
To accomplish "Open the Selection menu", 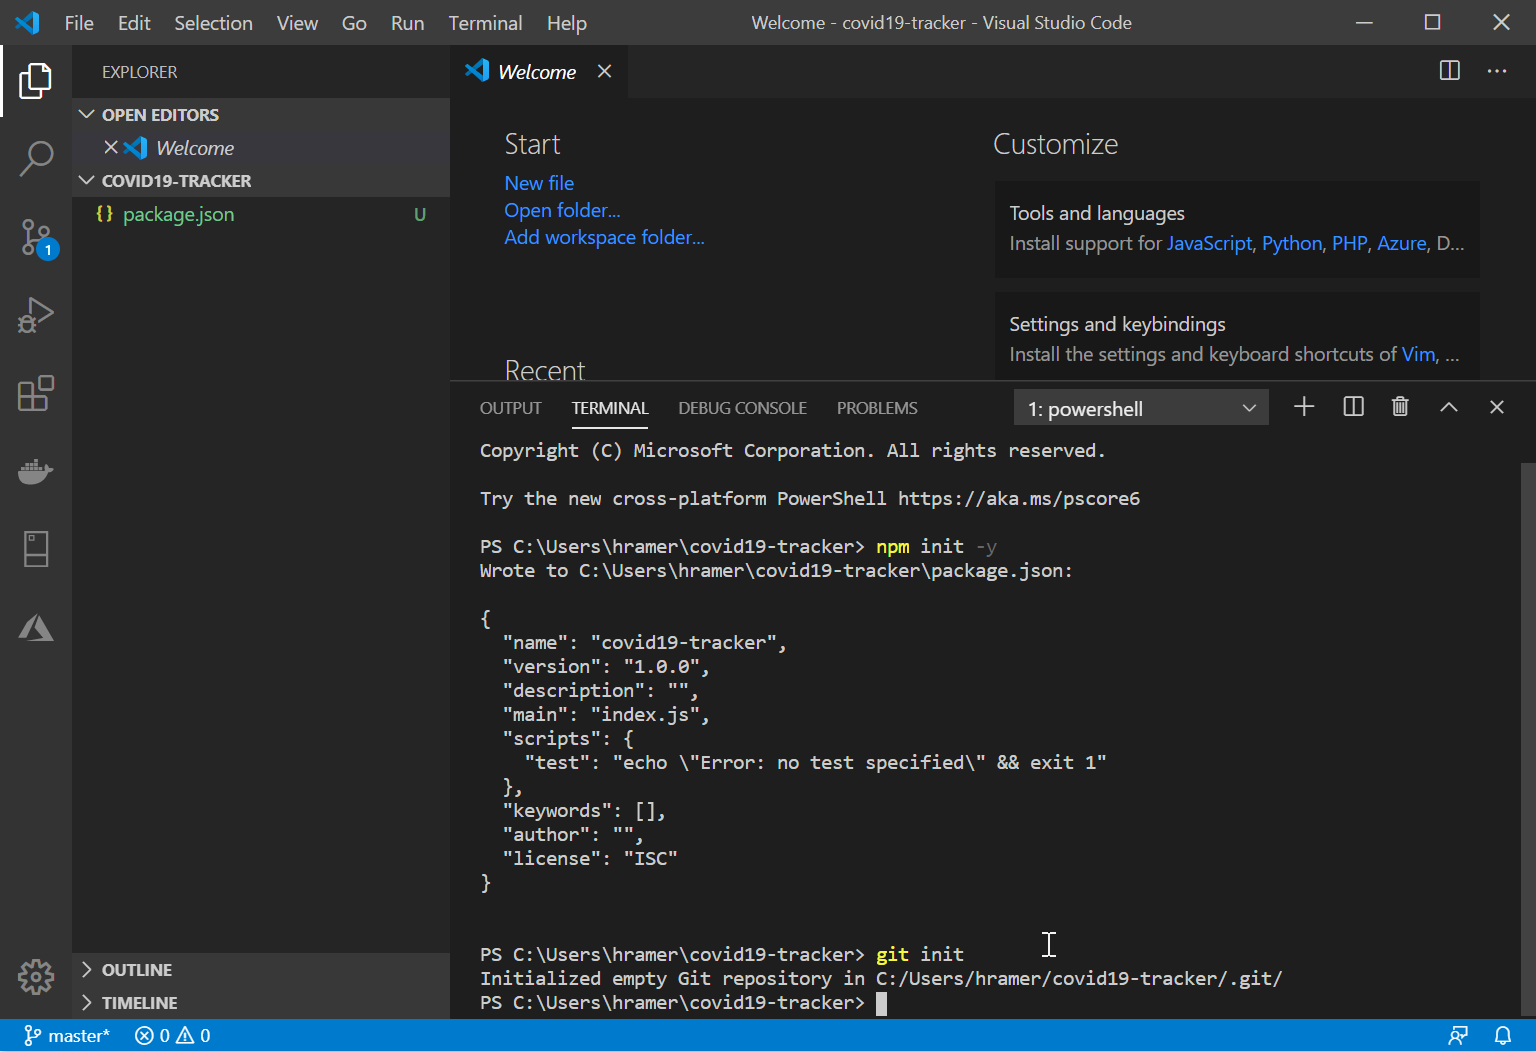I will [x=213, y=22].
